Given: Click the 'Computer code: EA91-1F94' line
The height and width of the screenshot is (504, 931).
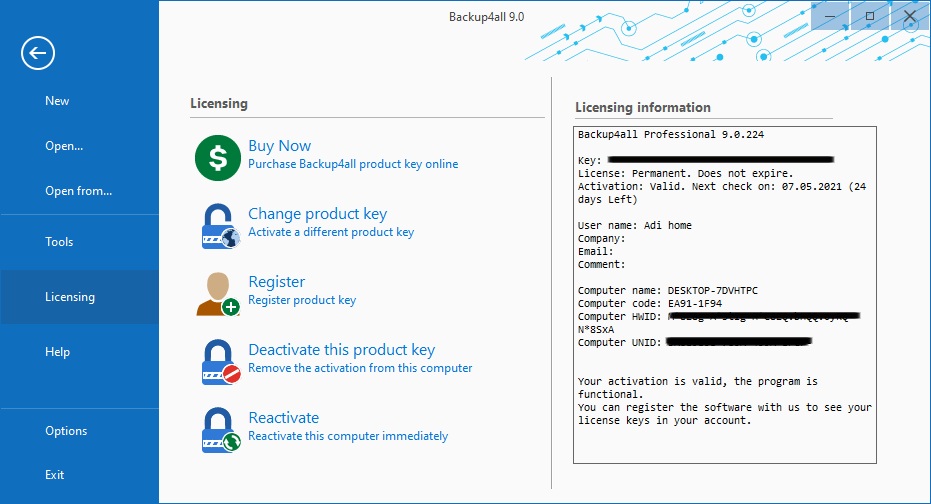Looking at the screenshot, I should tap(650, 303).
